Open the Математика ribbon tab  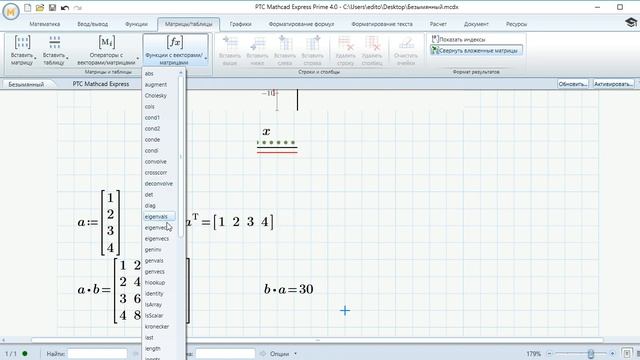pos(45,24)
